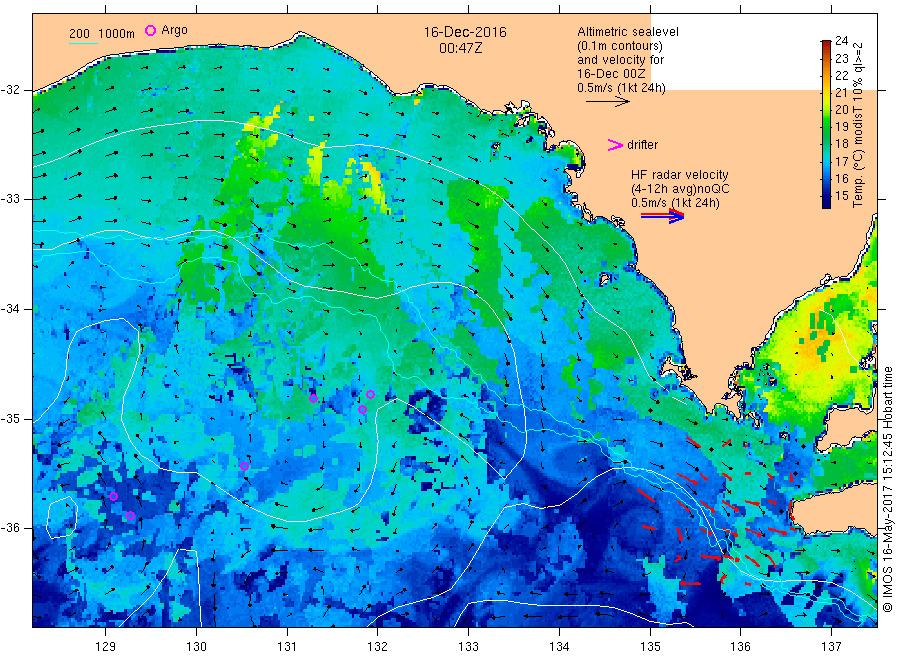900x660 pixels.
Task: Click the Argo float marker near 129.3E 35.9S
Action: [130, 515]
